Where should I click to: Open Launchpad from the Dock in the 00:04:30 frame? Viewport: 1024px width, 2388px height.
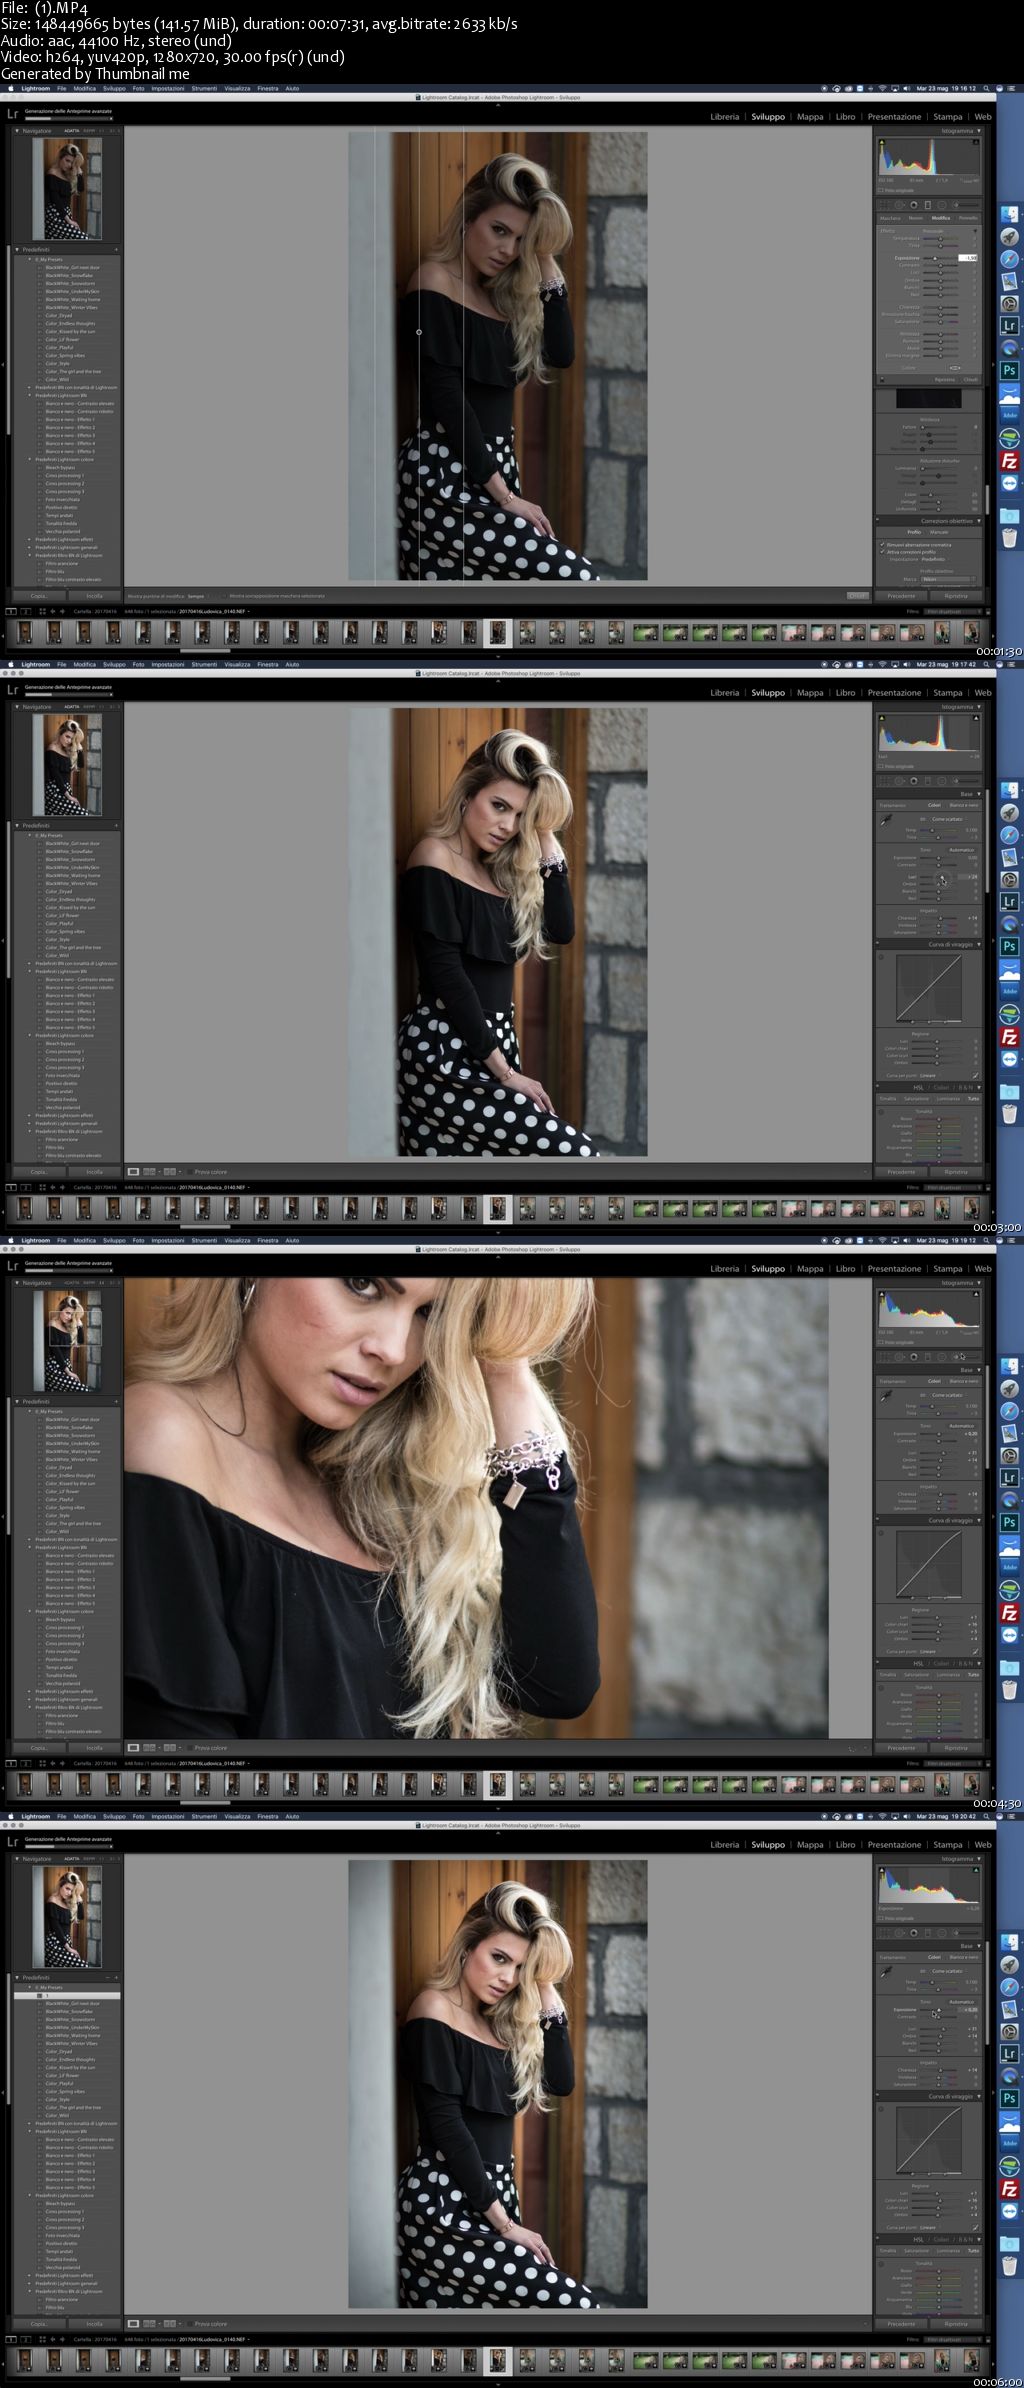[x=1009, y=1388]
